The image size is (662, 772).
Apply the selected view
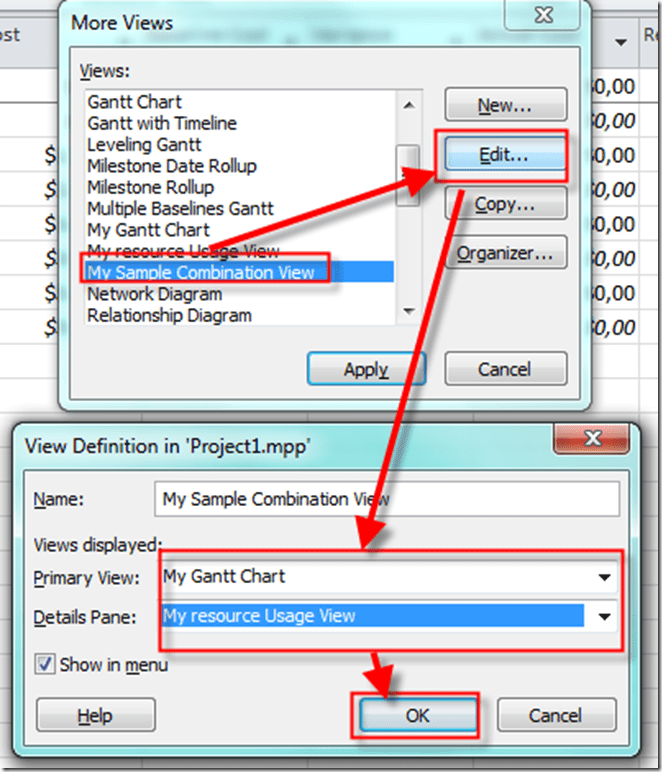tap(365, 369)
